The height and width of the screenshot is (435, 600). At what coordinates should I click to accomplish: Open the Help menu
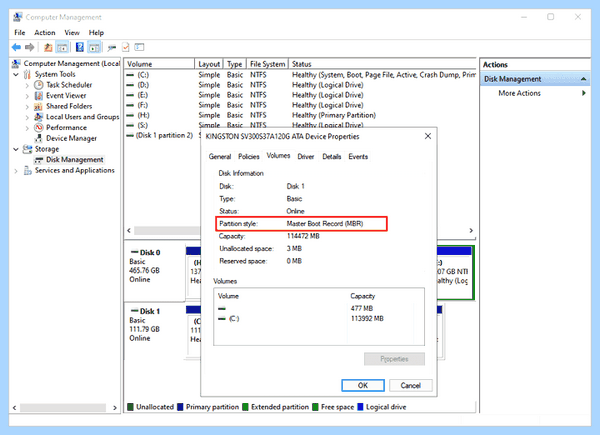pos(96,33)
